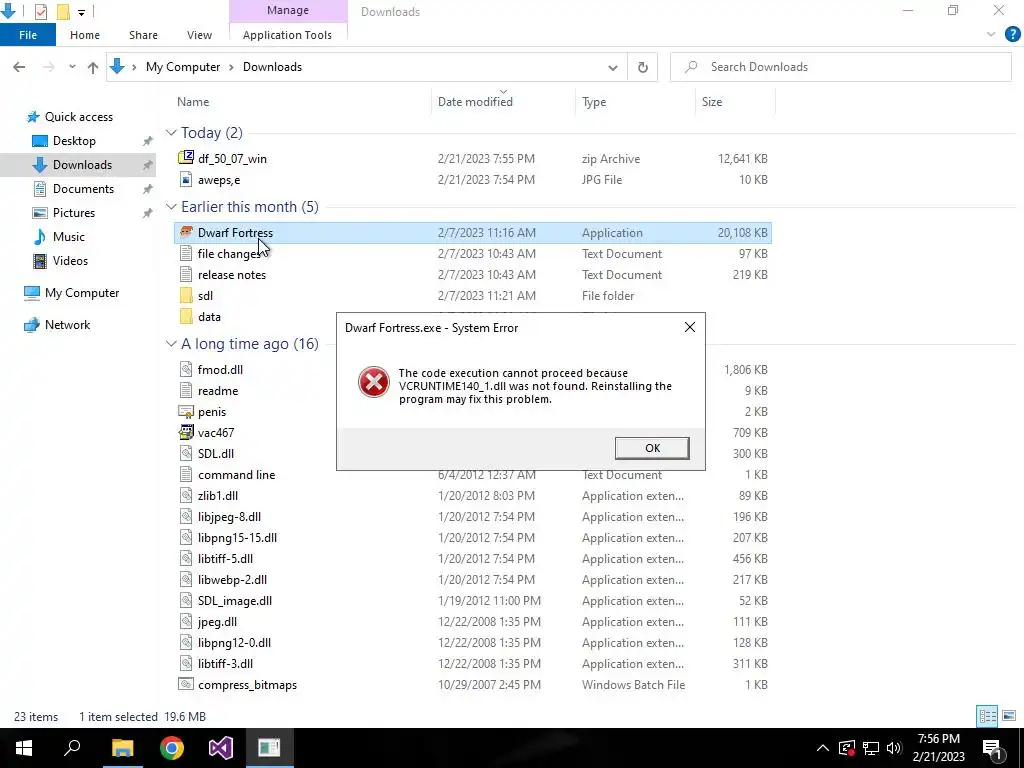Open the notification center icon
Screen dimensions: 1024x768
[992, 748]
